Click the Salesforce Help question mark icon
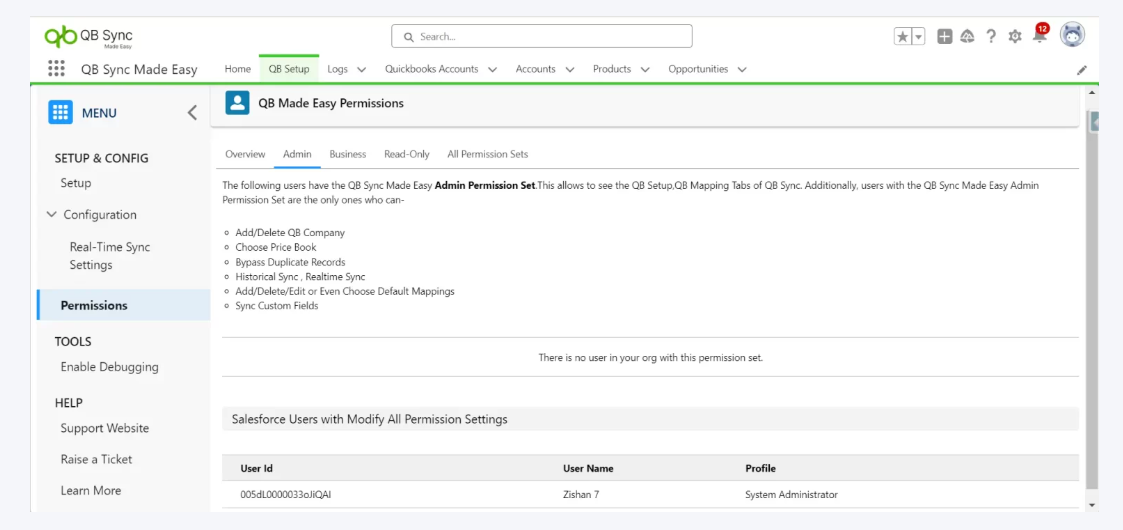The image size is (1123, 530). click(x=991, y=36)
